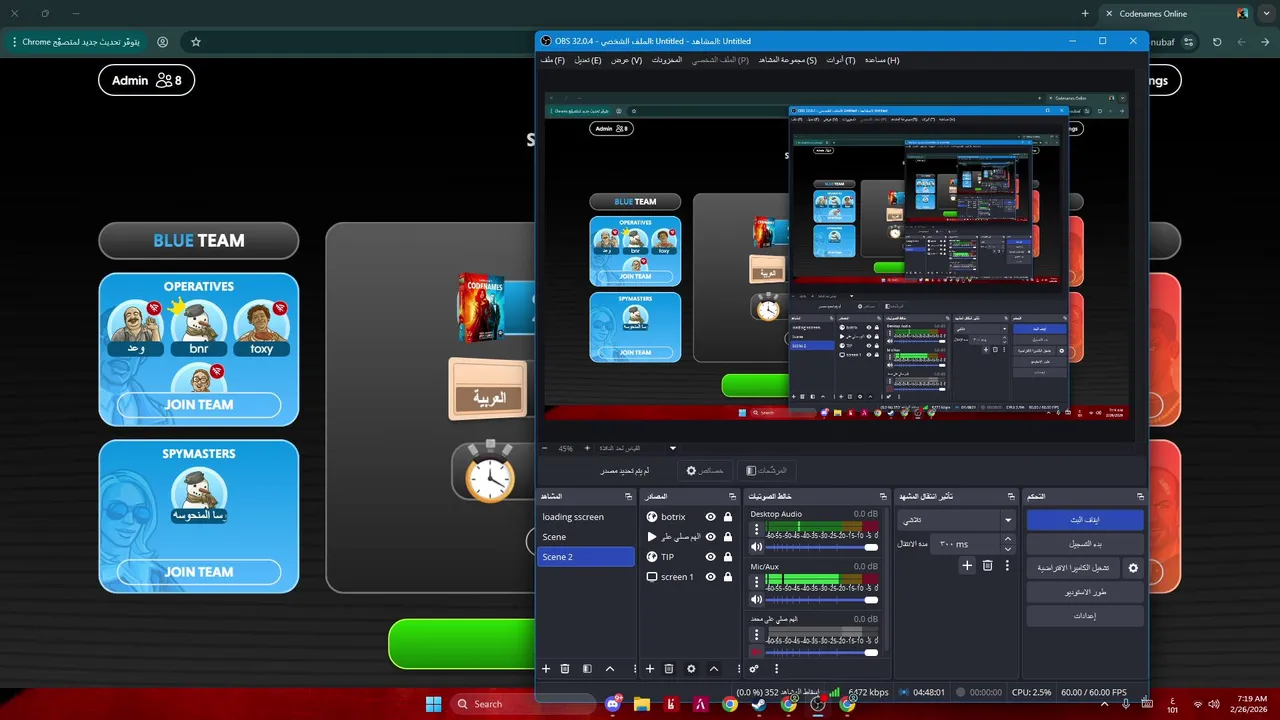1280x720 pixels.
Task: Unlock the TIP source lock icon
Action: 727,557
